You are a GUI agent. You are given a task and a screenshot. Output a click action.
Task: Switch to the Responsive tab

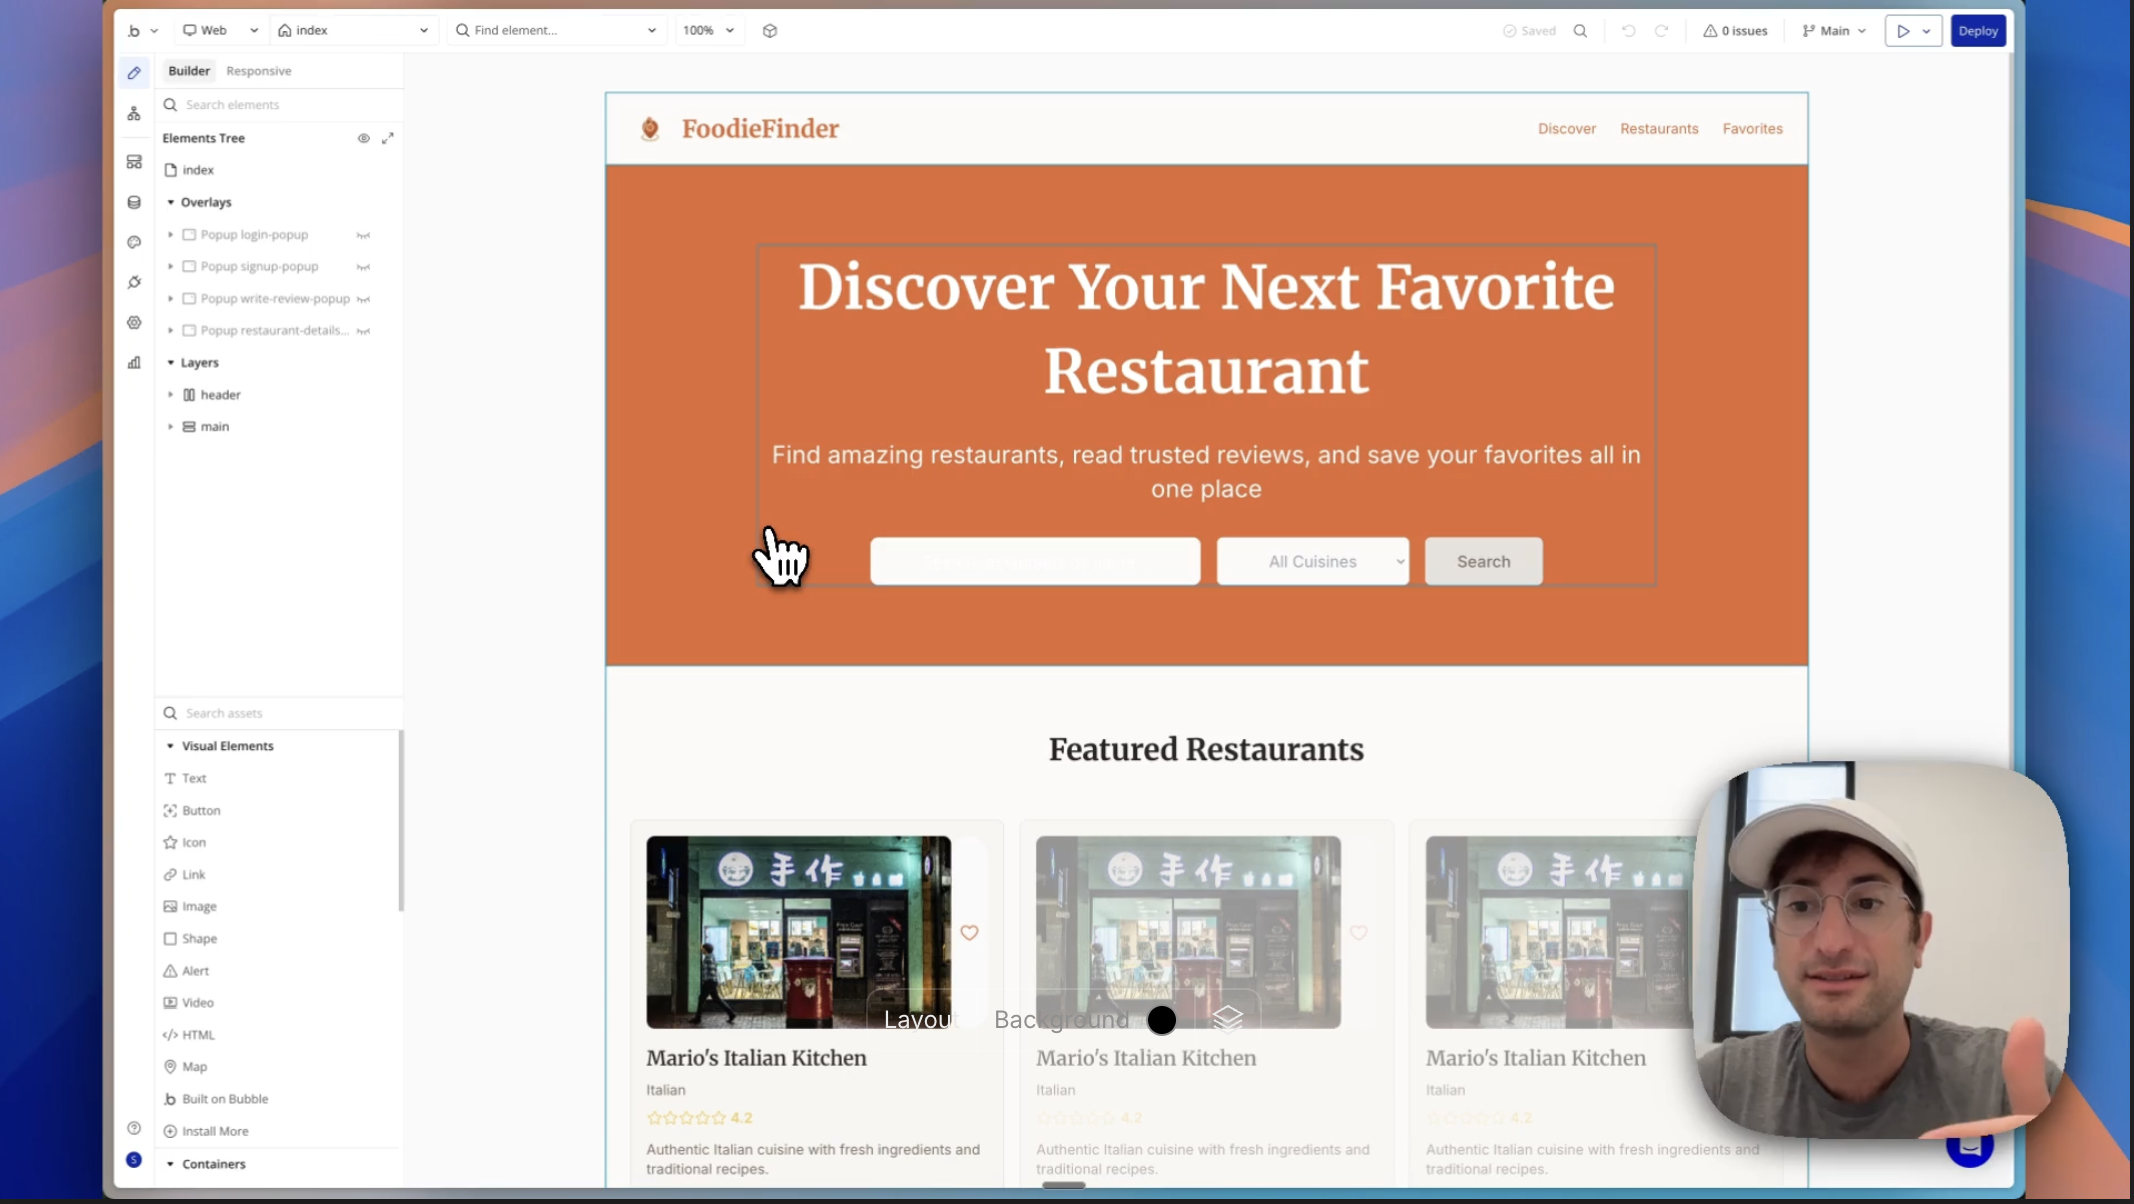click(x=258, y=71)
